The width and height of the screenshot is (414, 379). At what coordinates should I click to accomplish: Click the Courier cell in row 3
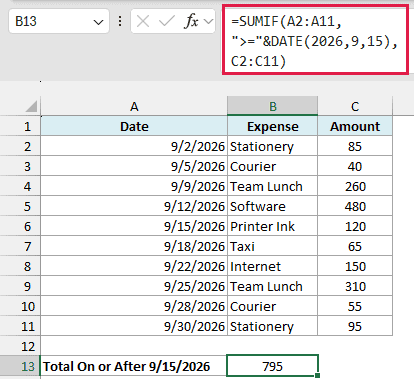tap(273, 166)
